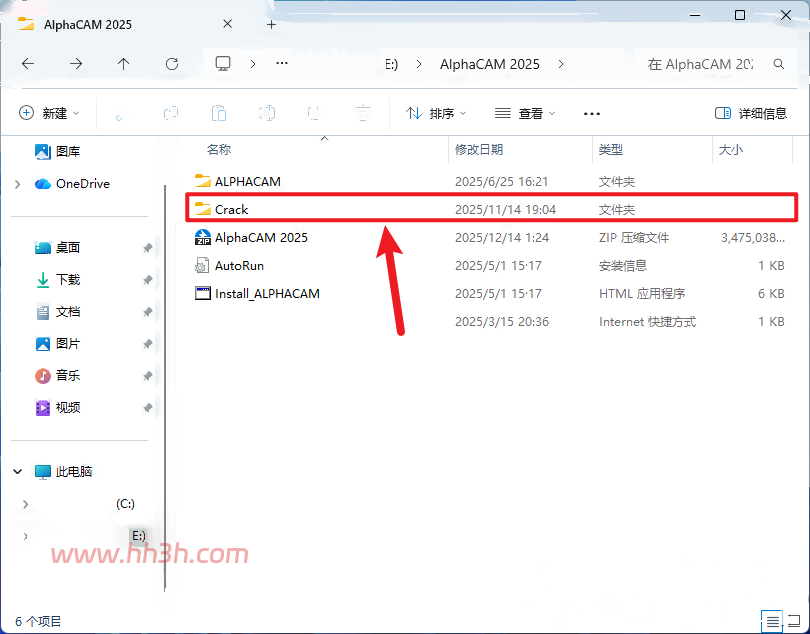Toggle the 详细信息 details pane
The image size is (810, 634).
[x=751, y=113]
